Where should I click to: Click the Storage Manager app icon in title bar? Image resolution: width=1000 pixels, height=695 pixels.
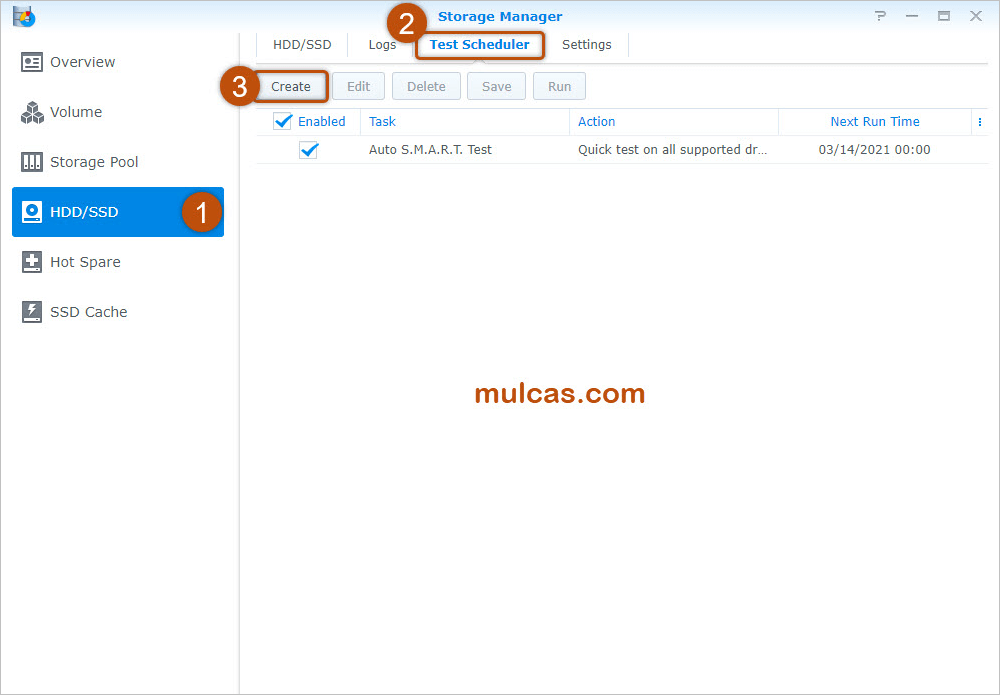[x=24, y=16]
